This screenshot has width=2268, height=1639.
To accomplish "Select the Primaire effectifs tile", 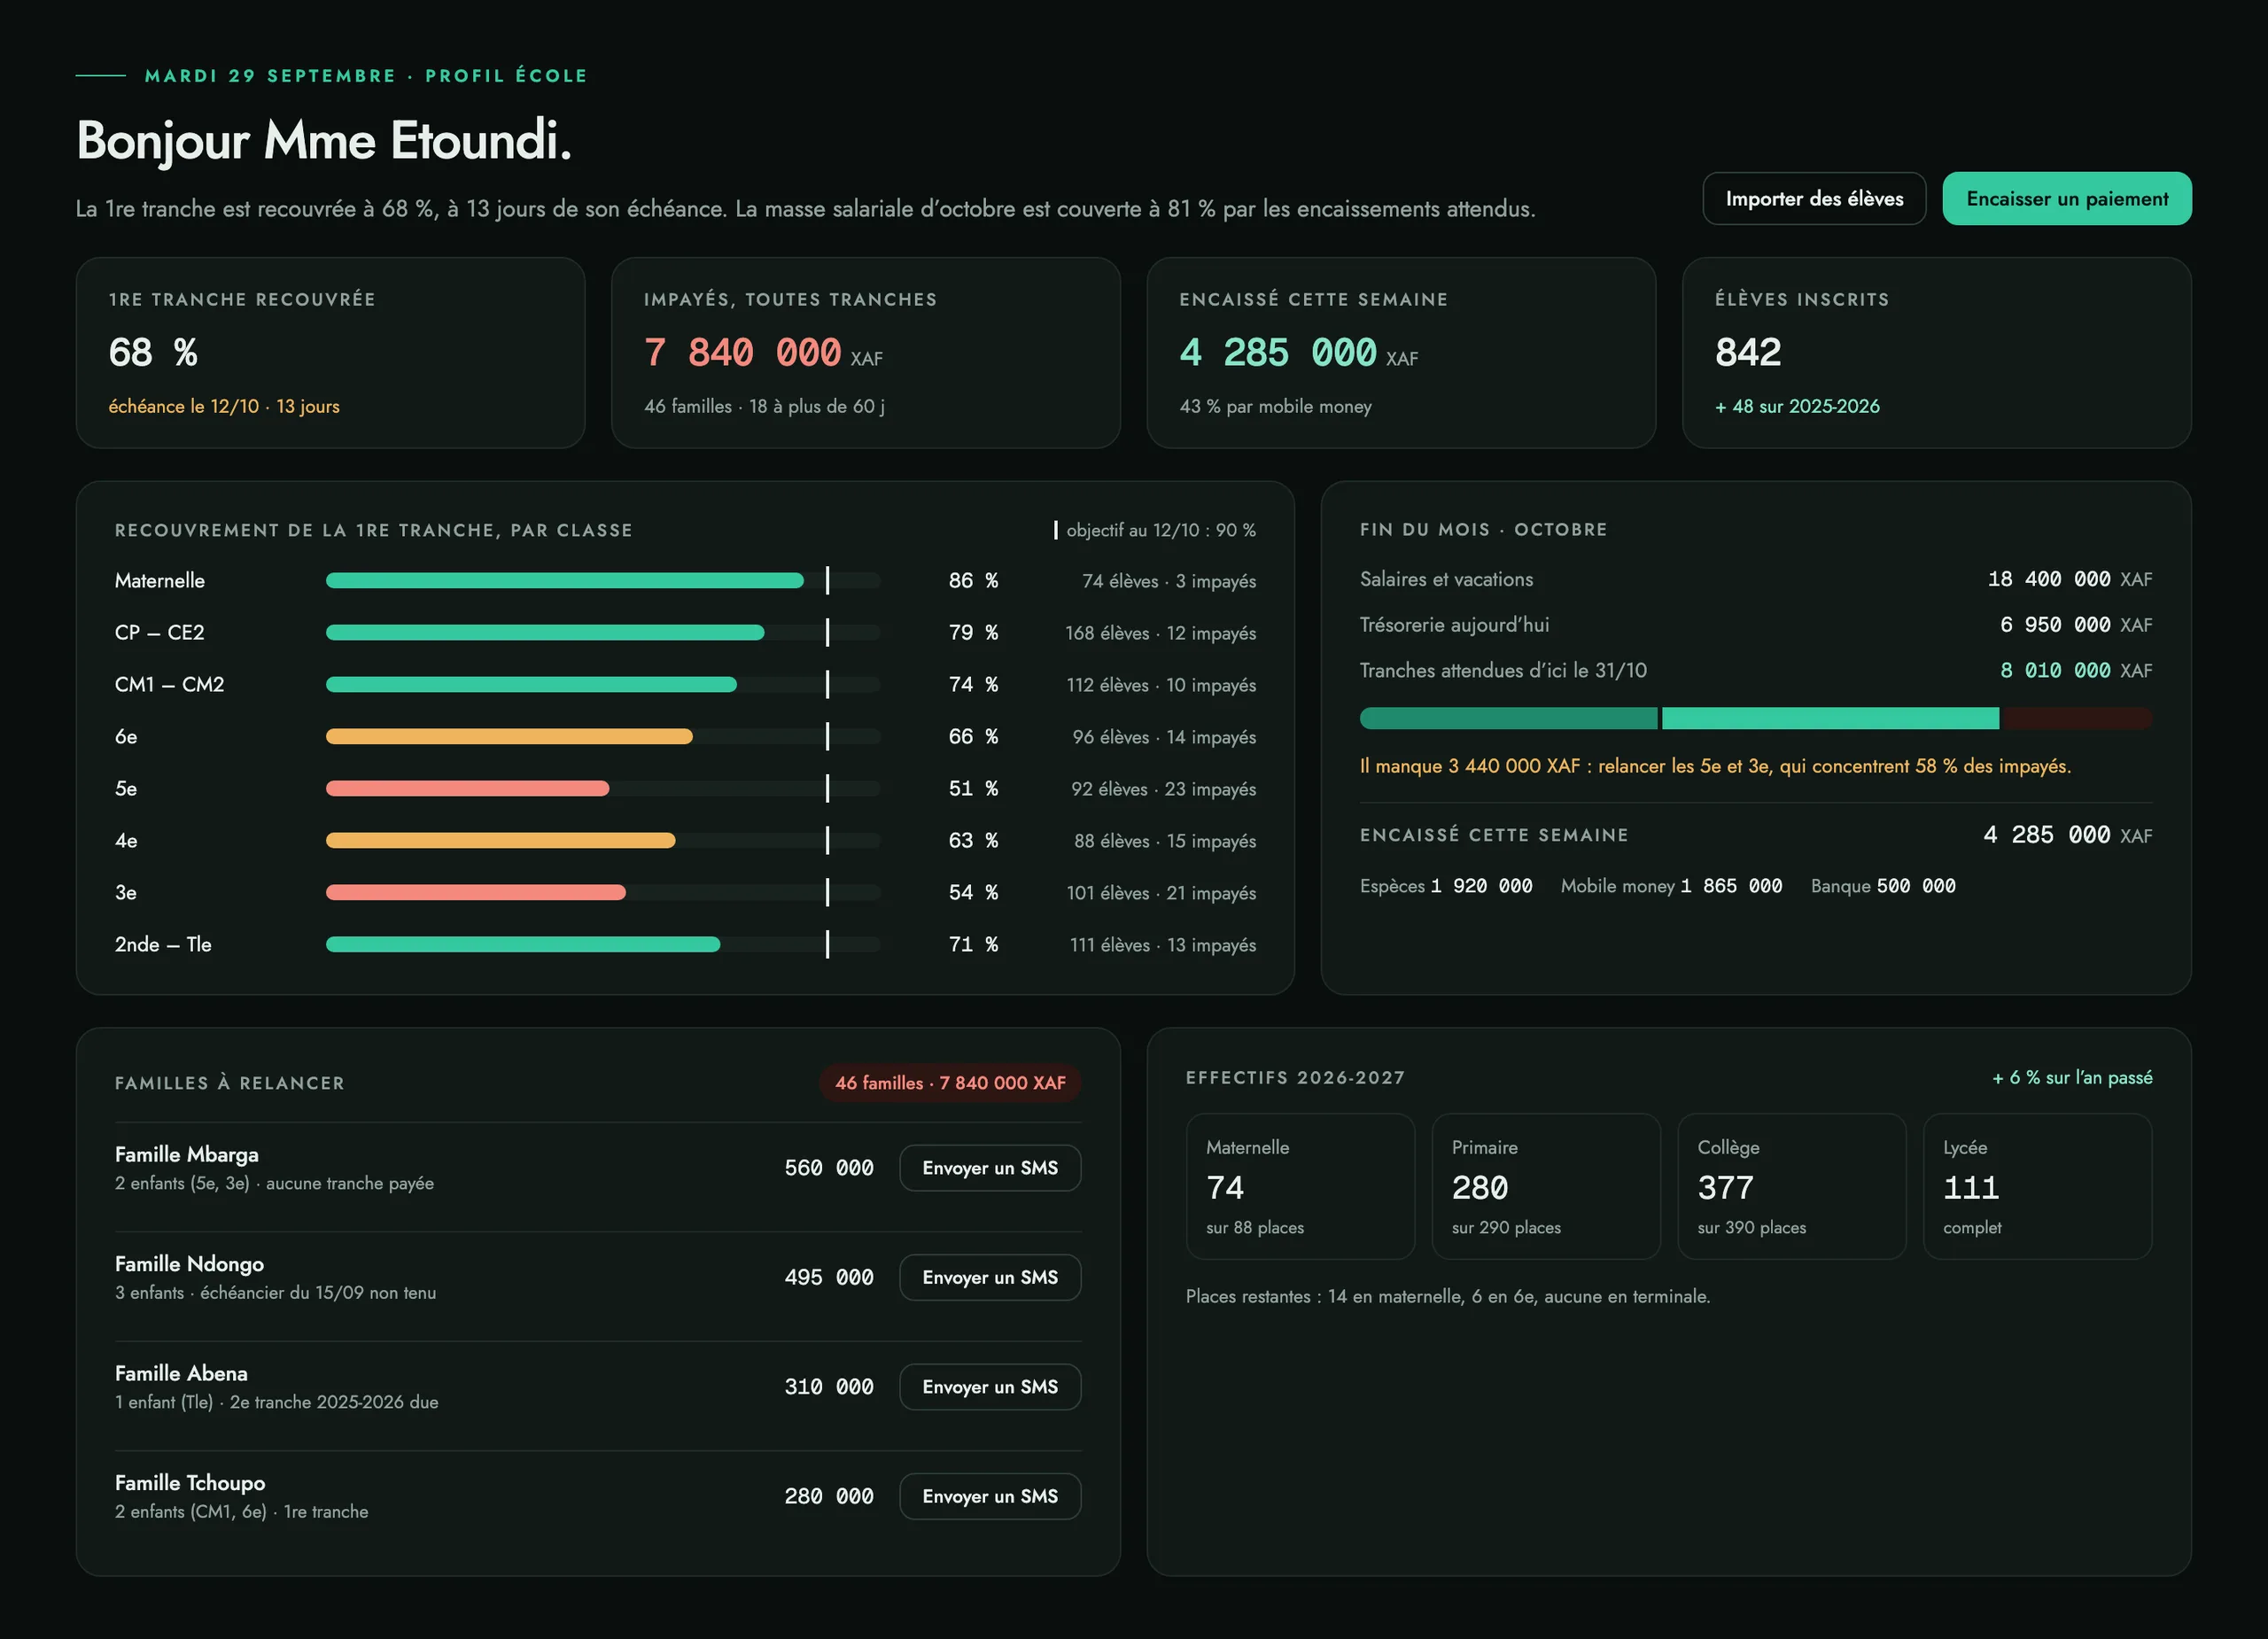I will coord(1545,1186).
